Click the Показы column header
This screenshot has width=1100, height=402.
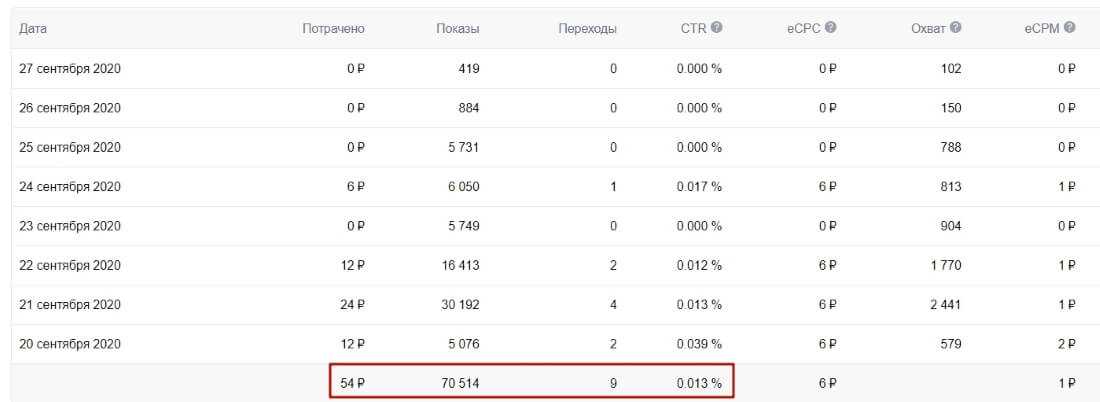tap(458, 29)
